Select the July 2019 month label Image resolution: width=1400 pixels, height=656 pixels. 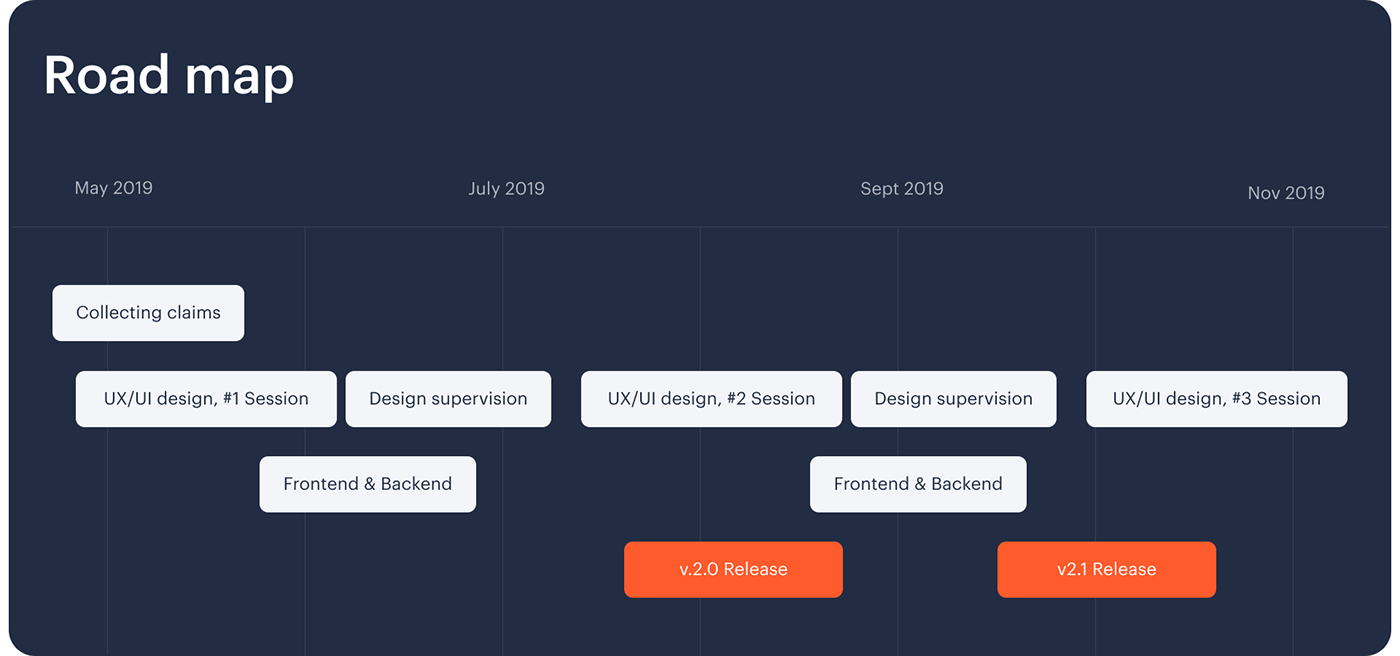[x=506, y=188]
